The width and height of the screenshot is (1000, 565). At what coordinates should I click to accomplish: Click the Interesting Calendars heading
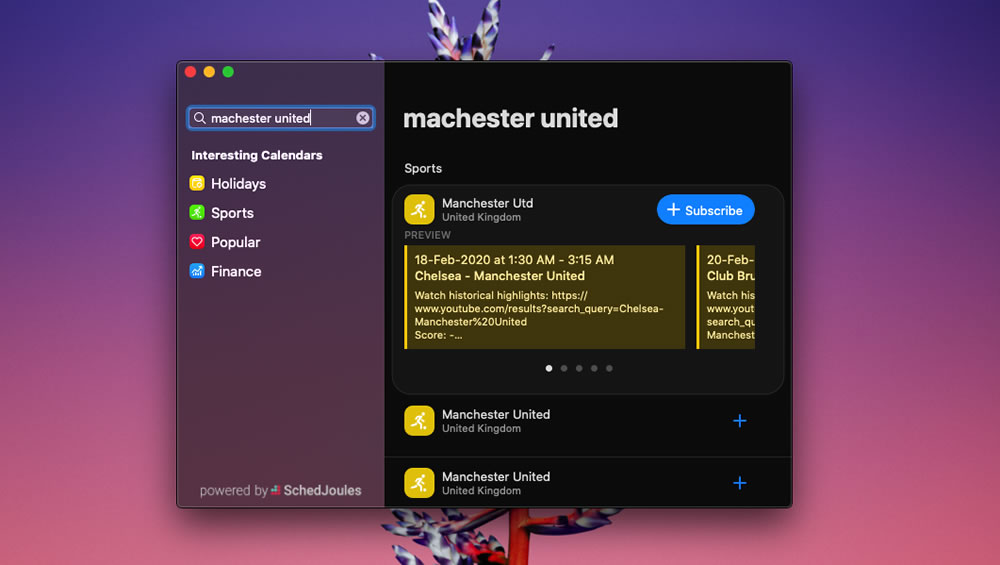(x=257, y=155)
